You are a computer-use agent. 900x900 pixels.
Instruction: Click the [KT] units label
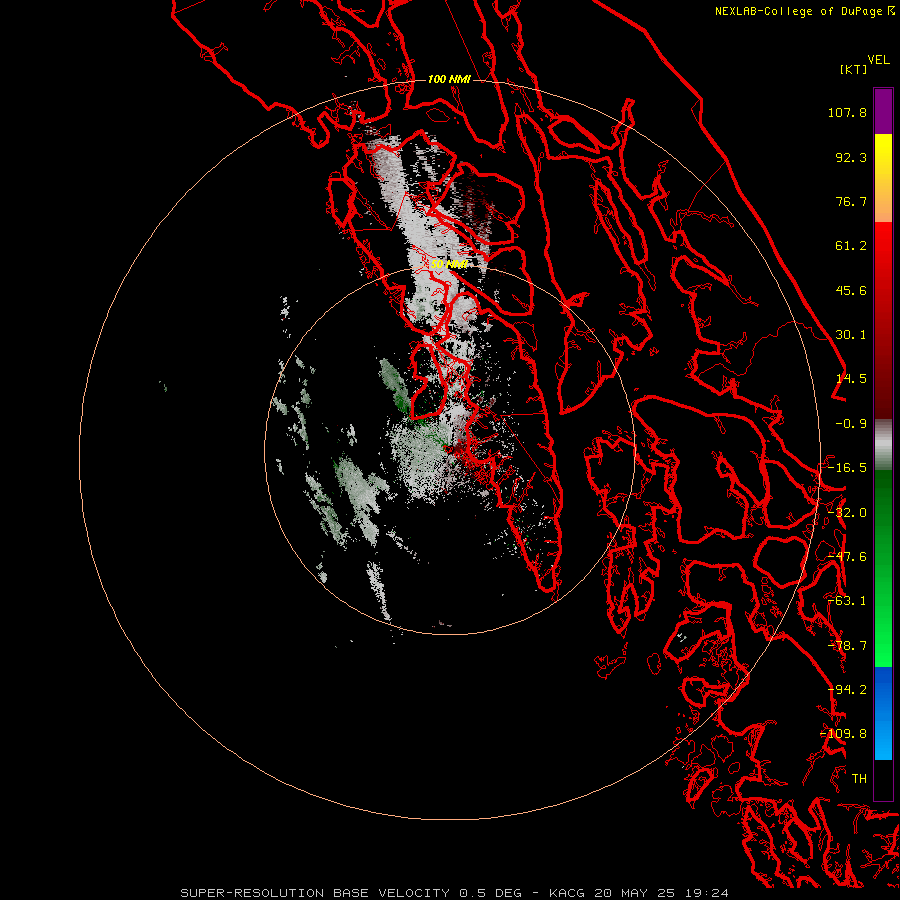(x=854, y=69)
